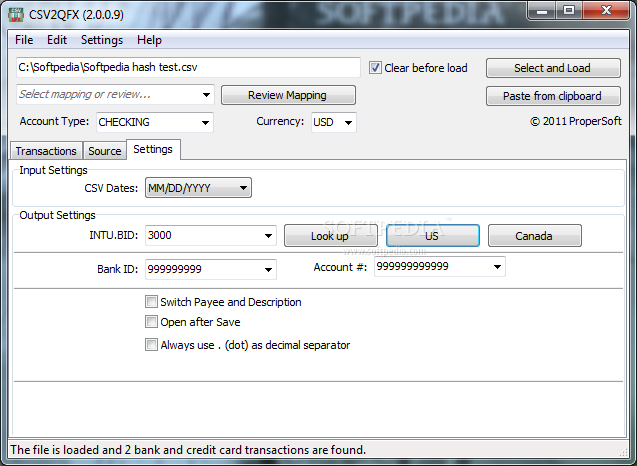The width and height of the screenshot is (637, 466).
Task: Expand the Select mapping or review dropdown
Action: [206, 95]
